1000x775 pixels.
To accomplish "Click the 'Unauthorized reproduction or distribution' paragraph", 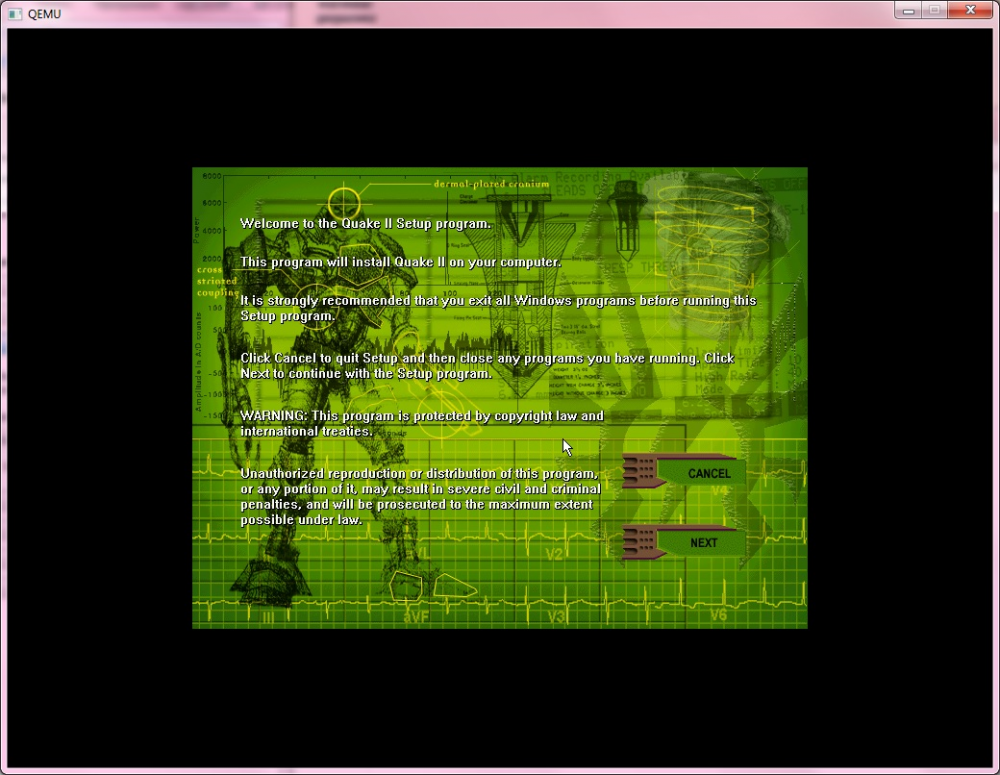I will [x=420, y=496].
